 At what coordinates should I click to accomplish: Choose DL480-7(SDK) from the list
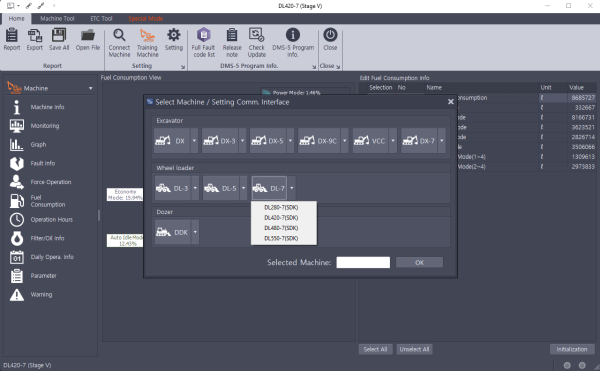coord(281,228)
